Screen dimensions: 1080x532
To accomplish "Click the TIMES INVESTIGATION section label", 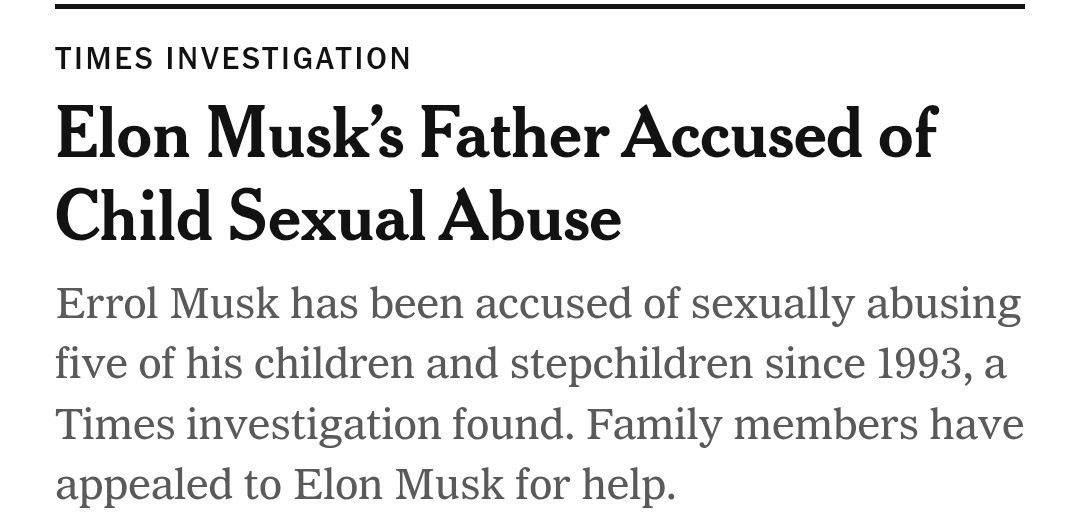I will click(x=233, y=59).
